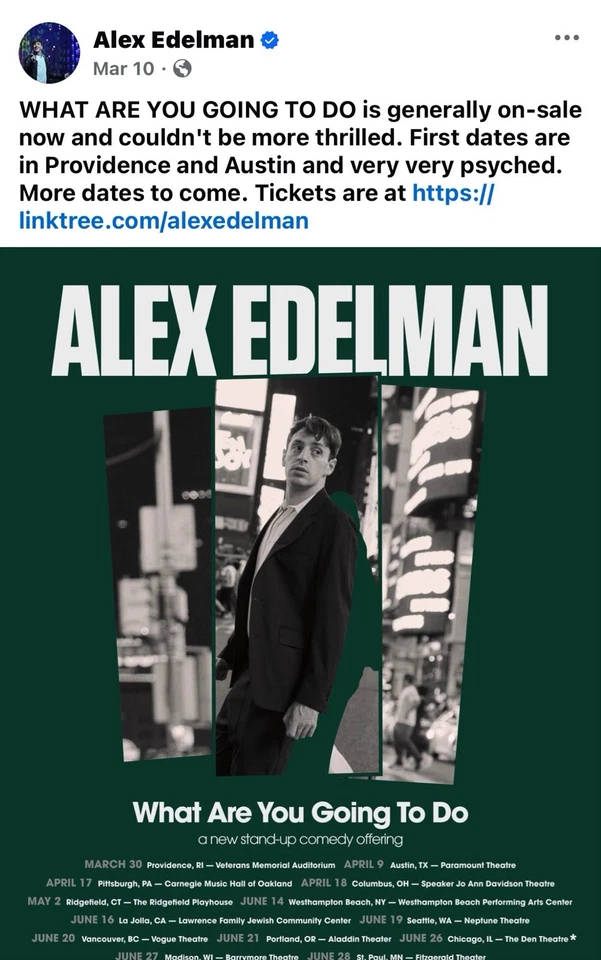
Task: Select the June 14 Westhampton Beach date
Action: tap(410, 901)
